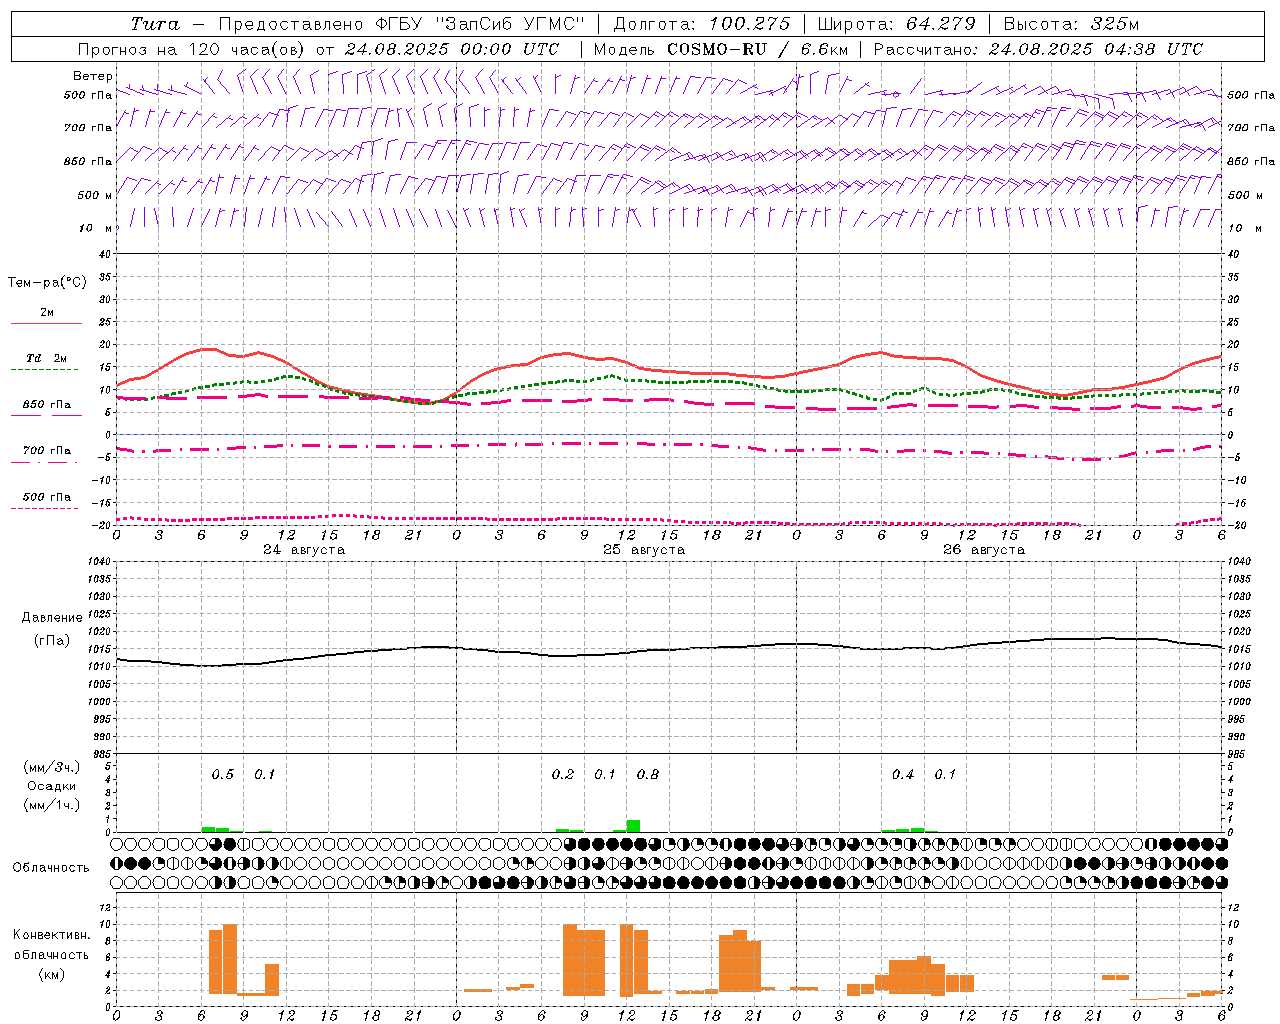
Task: Click the "0.5" precipitation amount
Action: tap(222, 775)
